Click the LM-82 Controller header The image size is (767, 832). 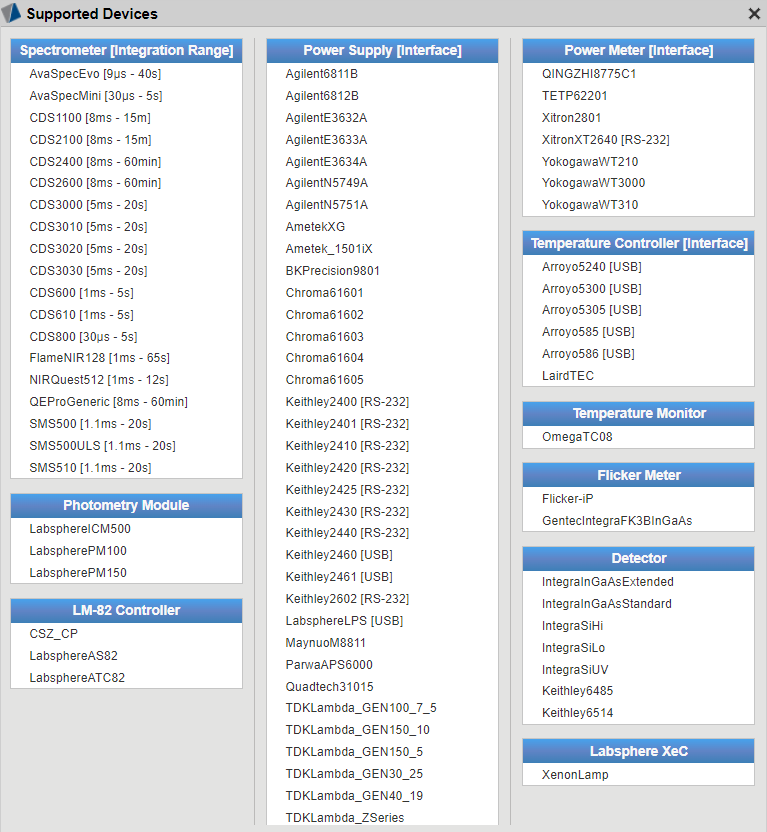[x=126, y=611]
